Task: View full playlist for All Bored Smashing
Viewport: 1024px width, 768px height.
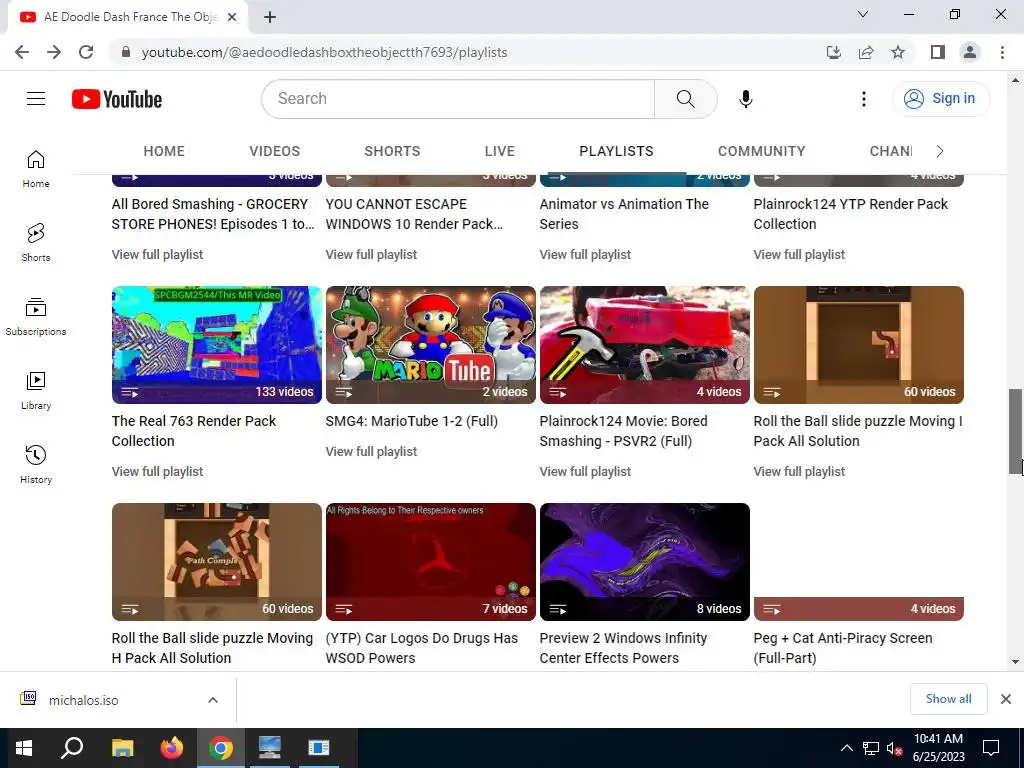Action: [157, 255]
